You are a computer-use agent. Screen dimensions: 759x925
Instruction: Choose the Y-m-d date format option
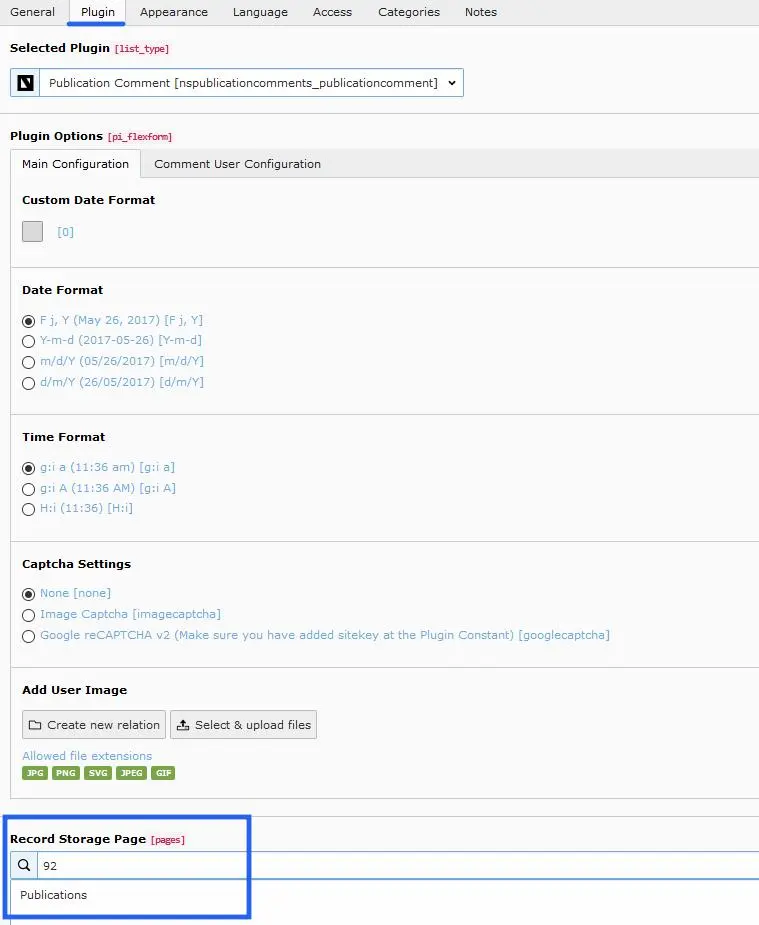(28, 341)
